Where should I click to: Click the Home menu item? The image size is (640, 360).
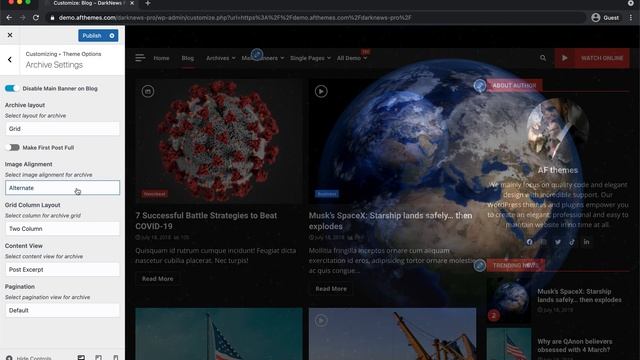pyautogui.click(x=161, y=58)
